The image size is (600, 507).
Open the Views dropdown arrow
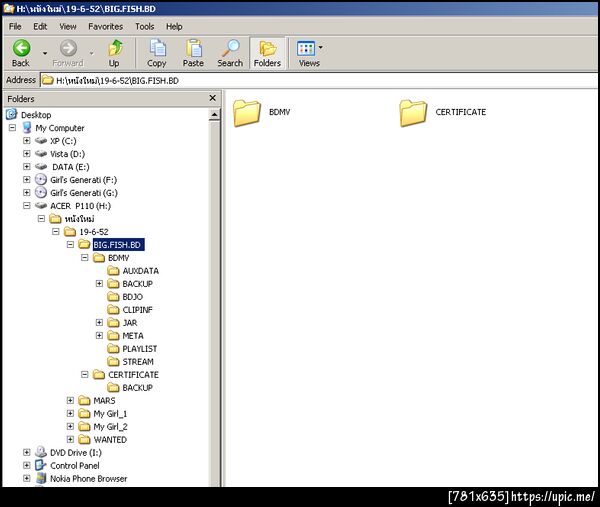point(321,47)
